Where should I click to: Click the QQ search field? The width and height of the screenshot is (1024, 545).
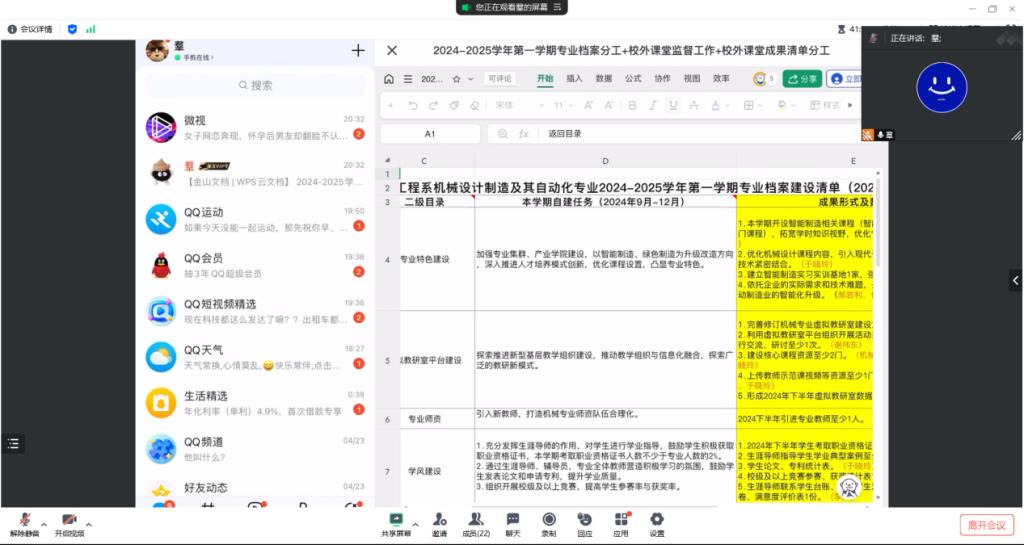(255, 86)
